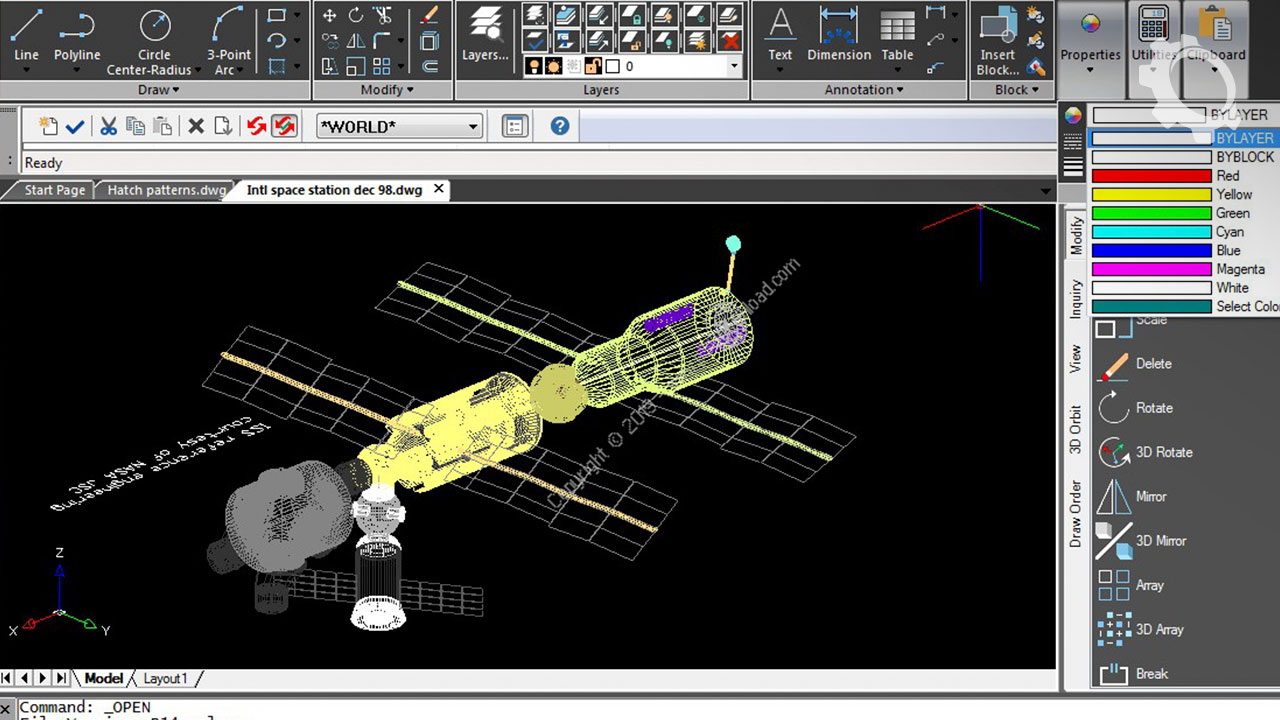Select the Polyline tool
This screenshot has height=720, width=1280.
tap(77, 35)
